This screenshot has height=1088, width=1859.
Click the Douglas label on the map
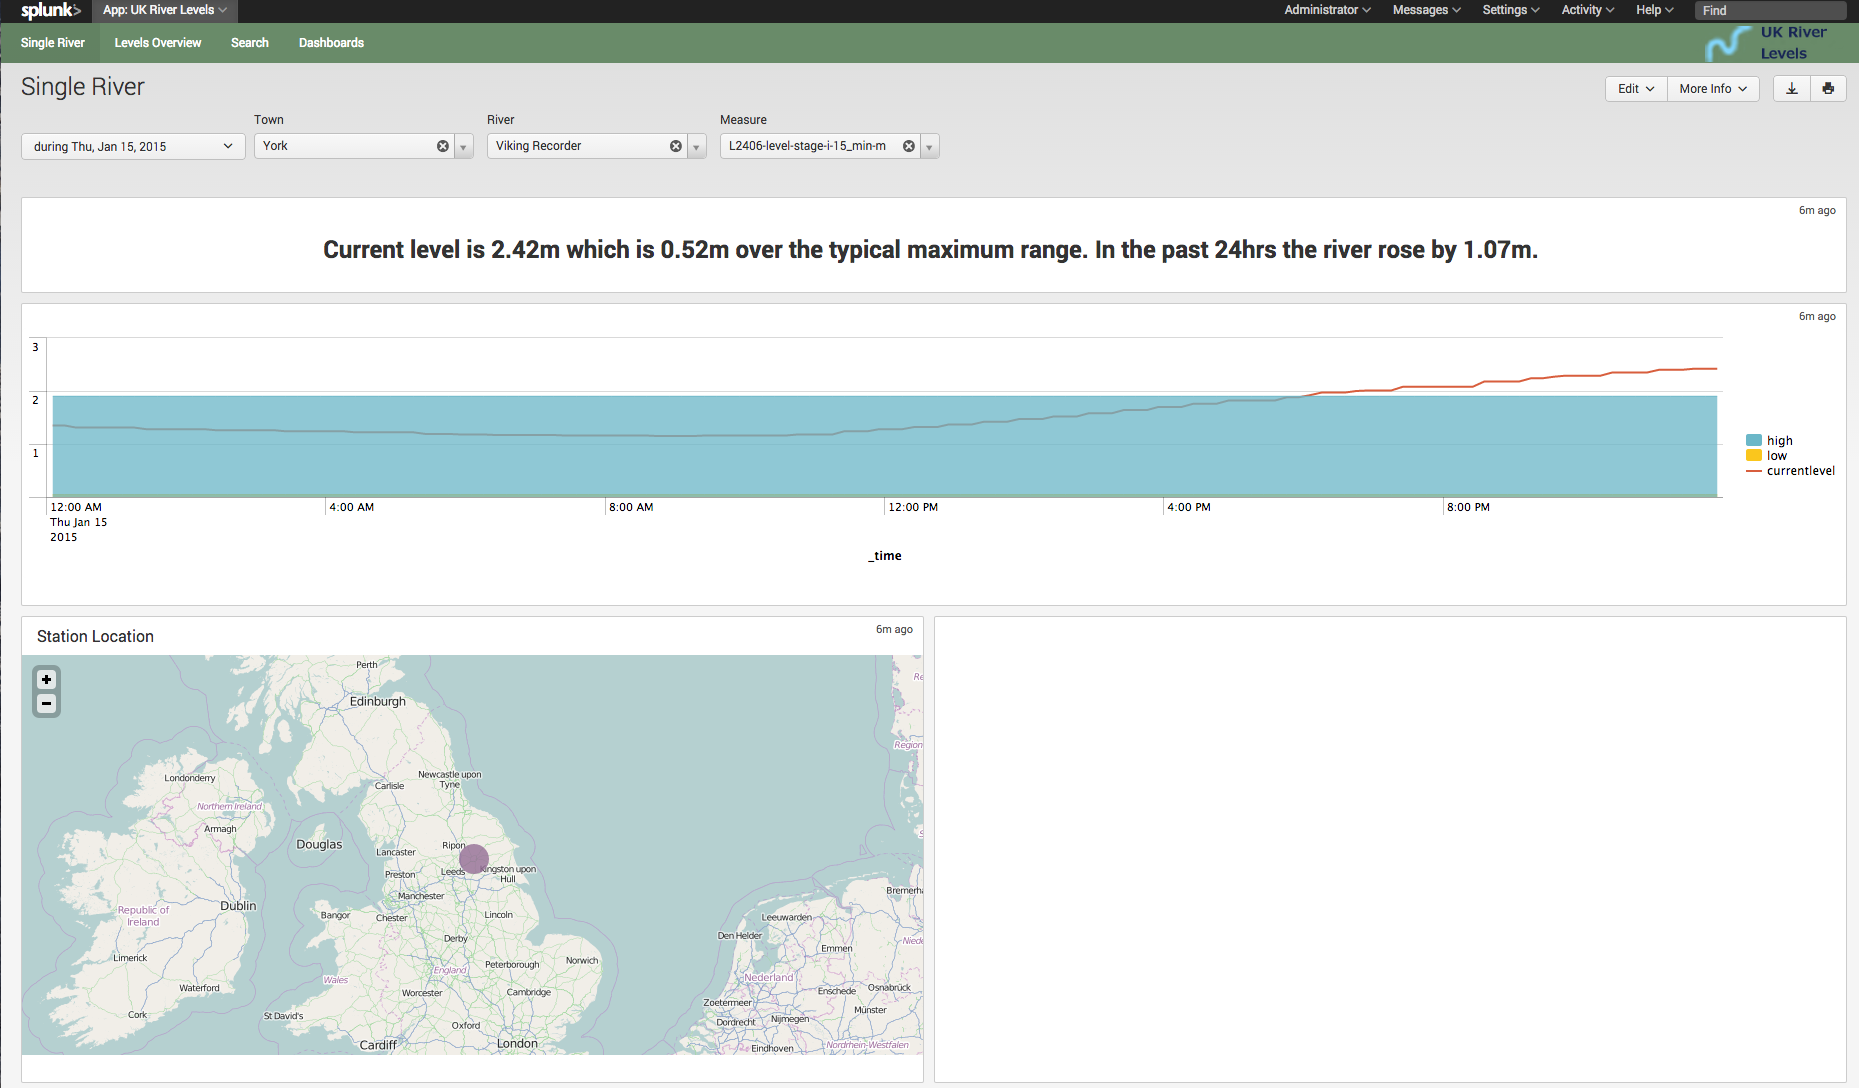tap(319, 844)
